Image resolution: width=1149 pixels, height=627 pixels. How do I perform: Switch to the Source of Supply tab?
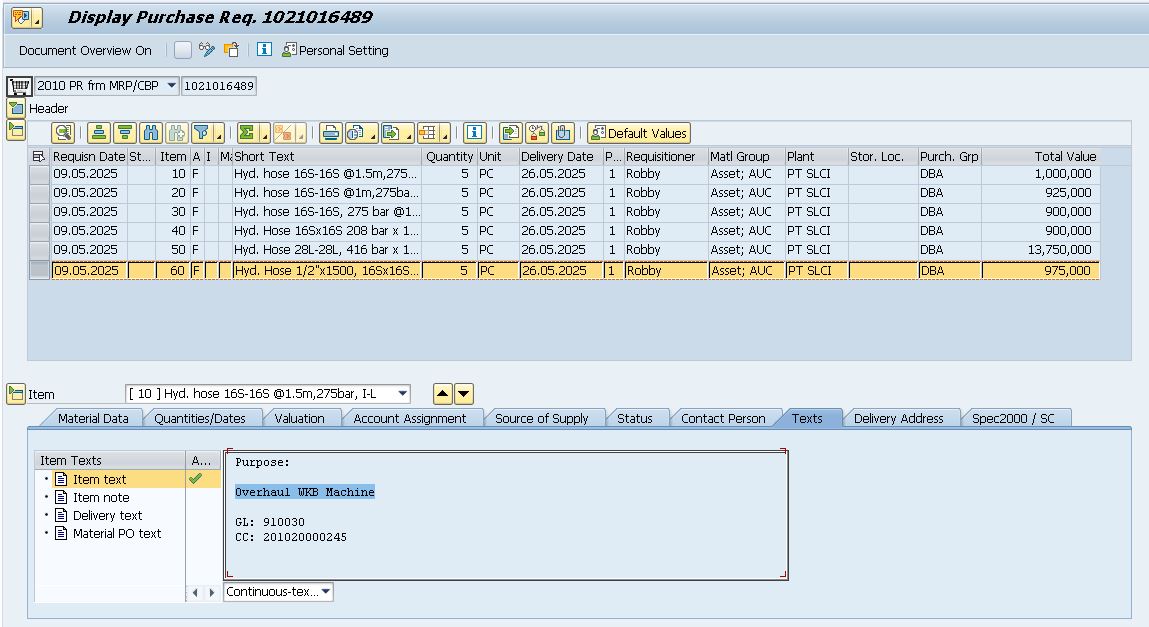pyautogui.click(x=542, y=418)
